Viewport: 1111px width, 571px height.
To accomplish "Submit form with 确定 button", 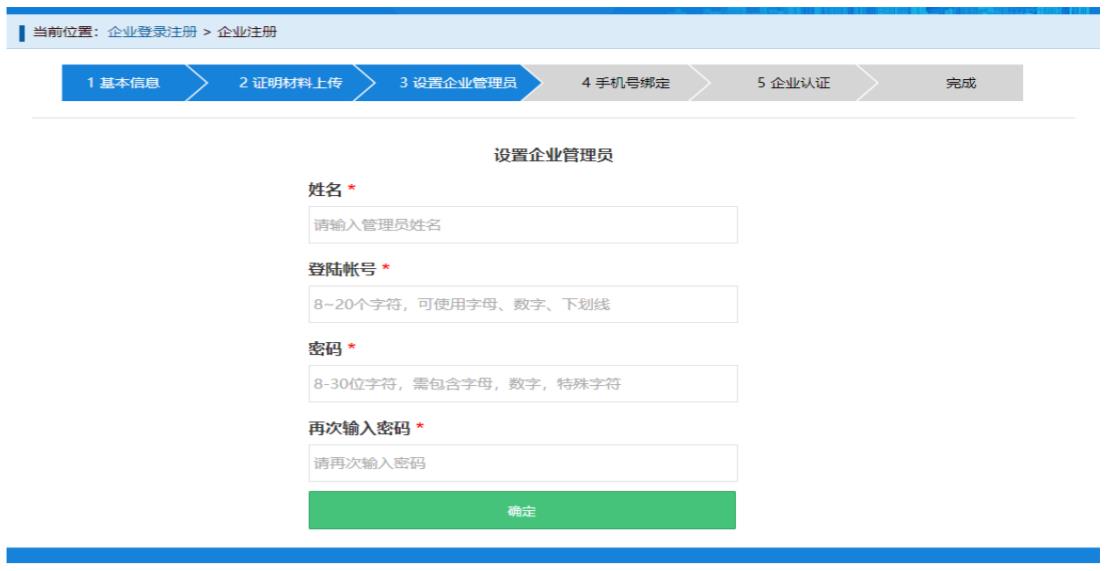I will pos(522,510).
